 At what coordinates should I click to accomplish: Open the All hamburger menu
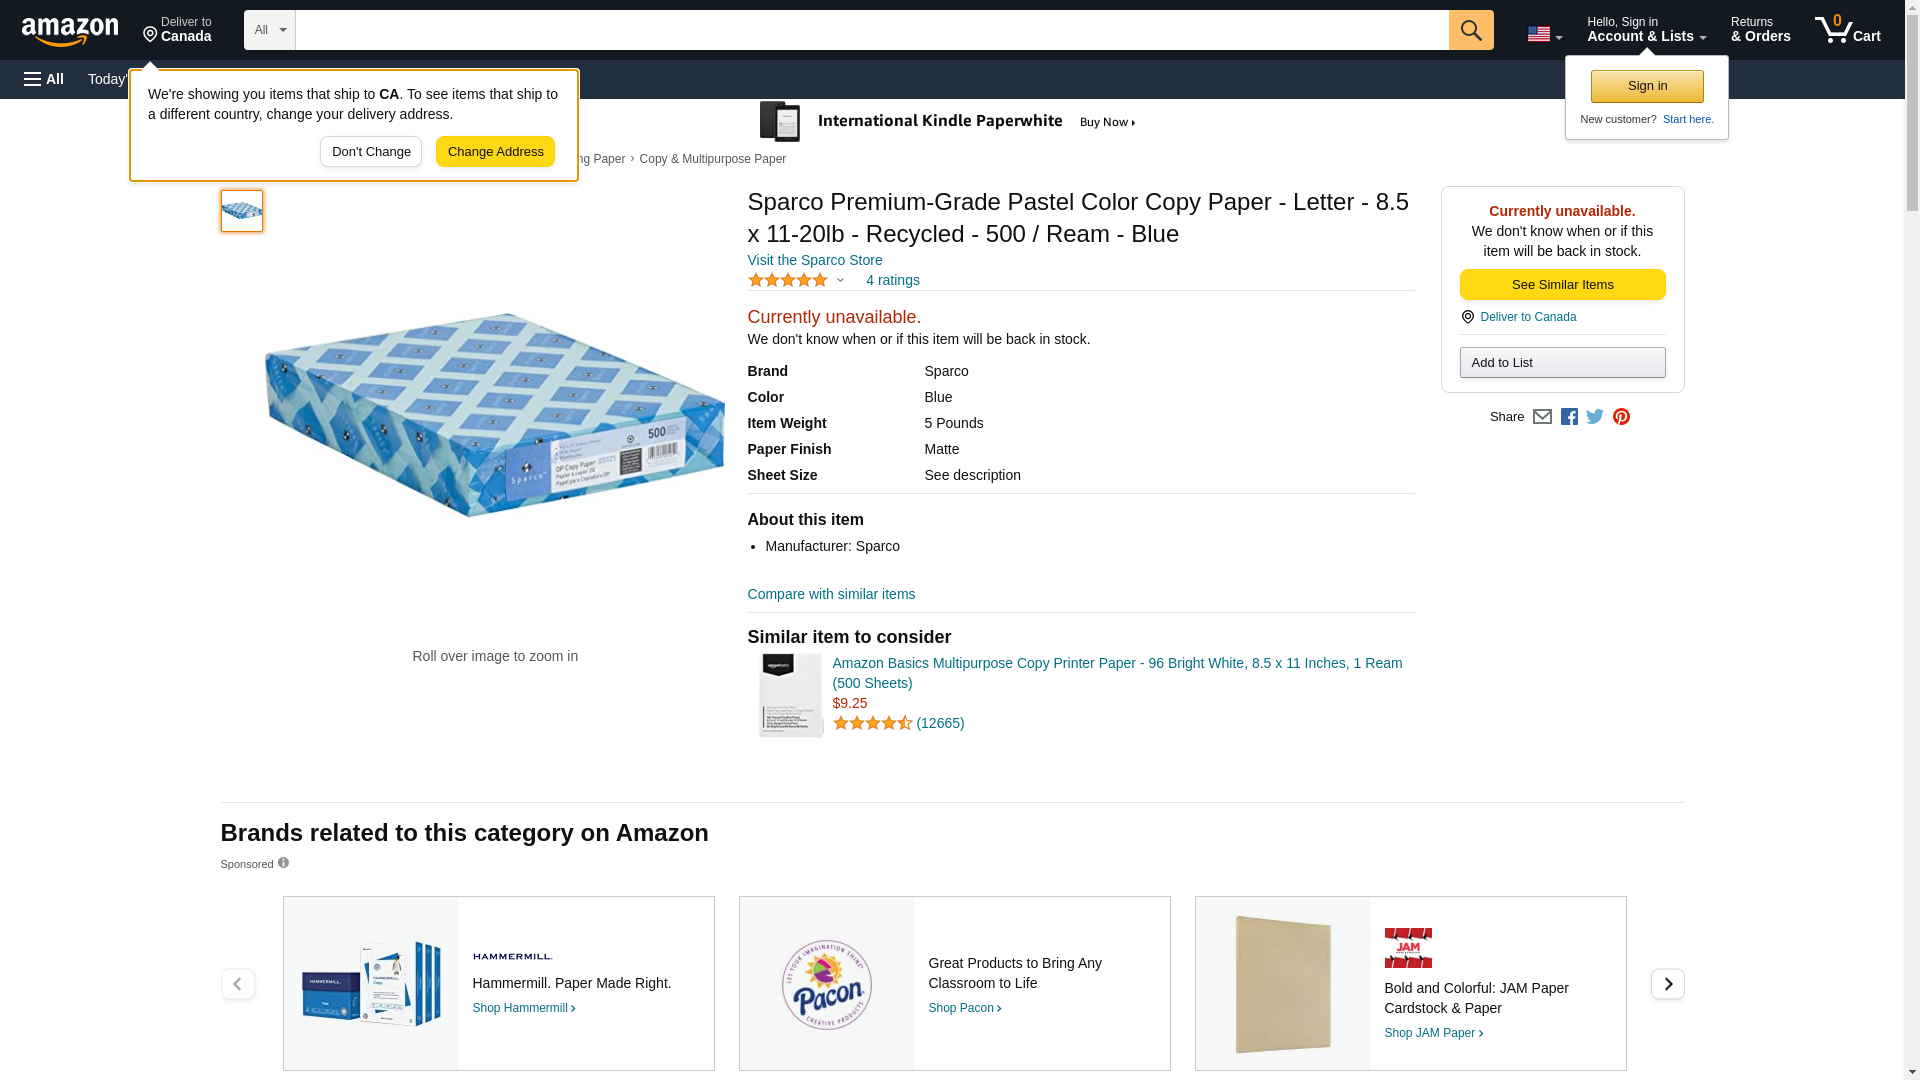click(x=44, y=79)
